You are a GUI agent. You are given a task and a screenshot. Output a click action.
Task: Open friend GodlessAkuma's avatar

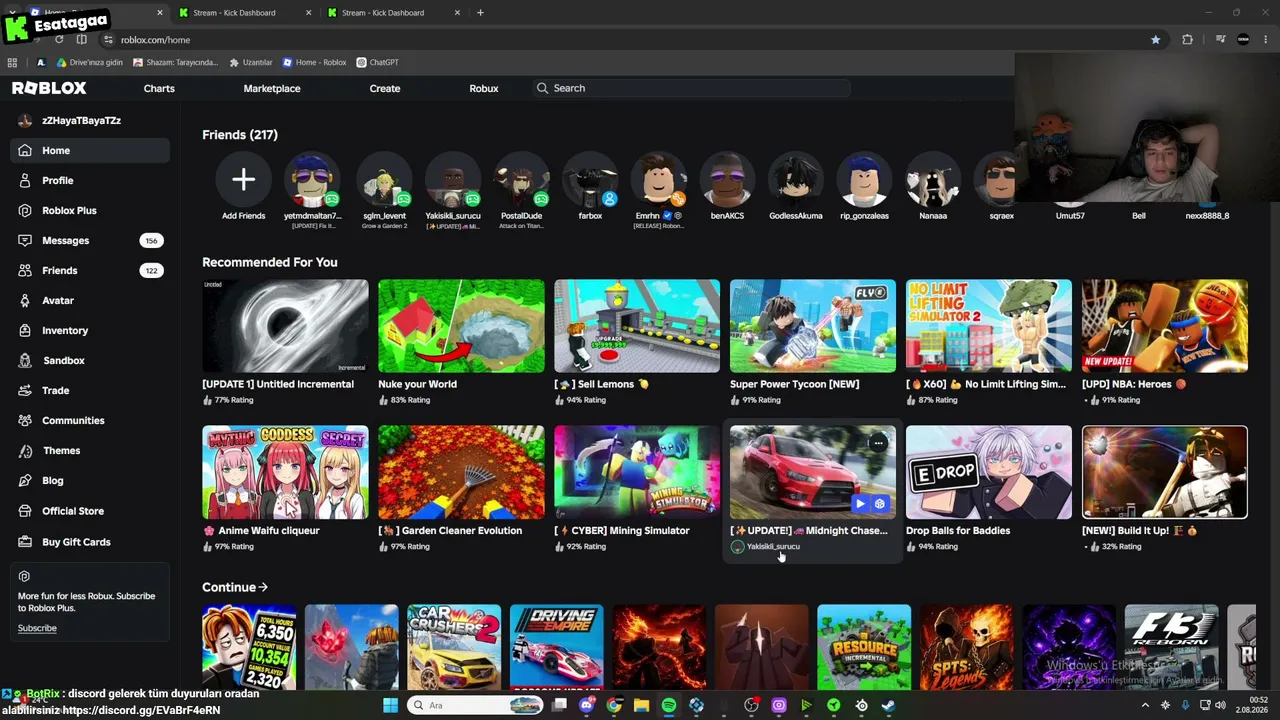pyautogui.click(x=796, y=180)
